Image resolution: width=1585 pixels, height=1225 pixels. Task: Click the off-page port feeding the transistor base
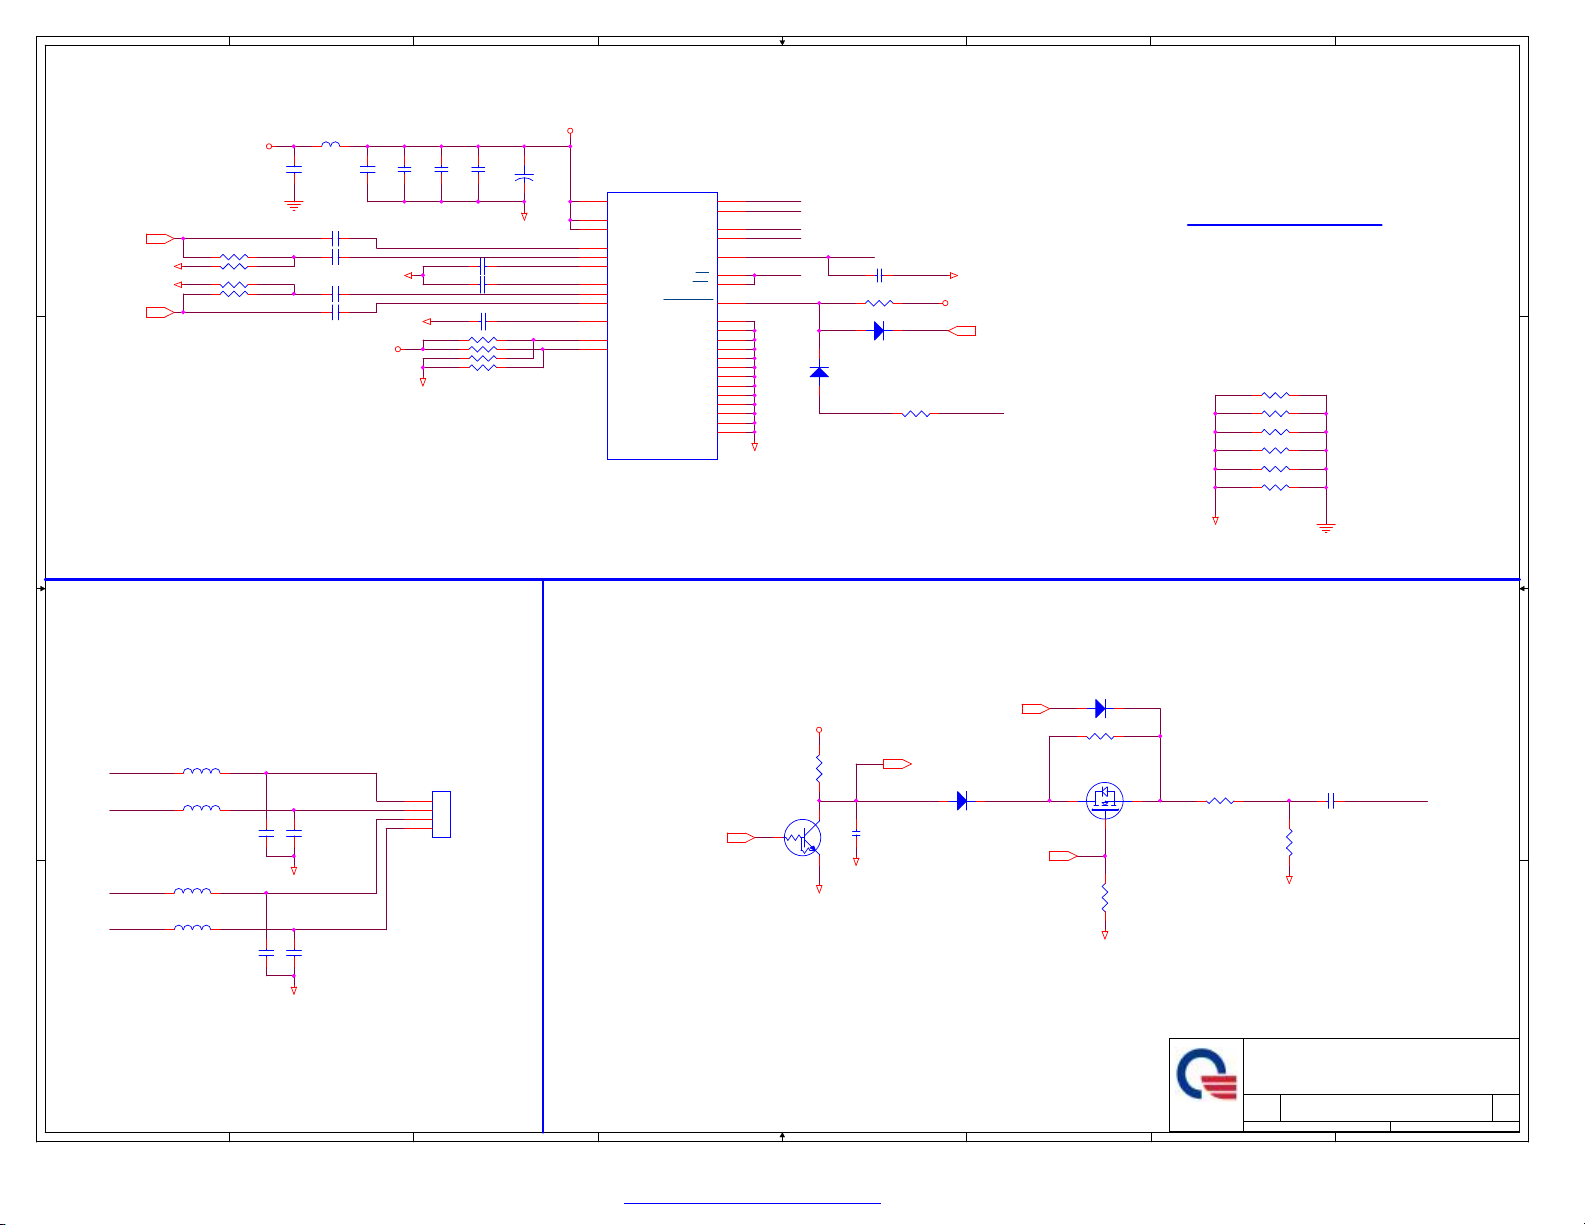tap(740, 837)
